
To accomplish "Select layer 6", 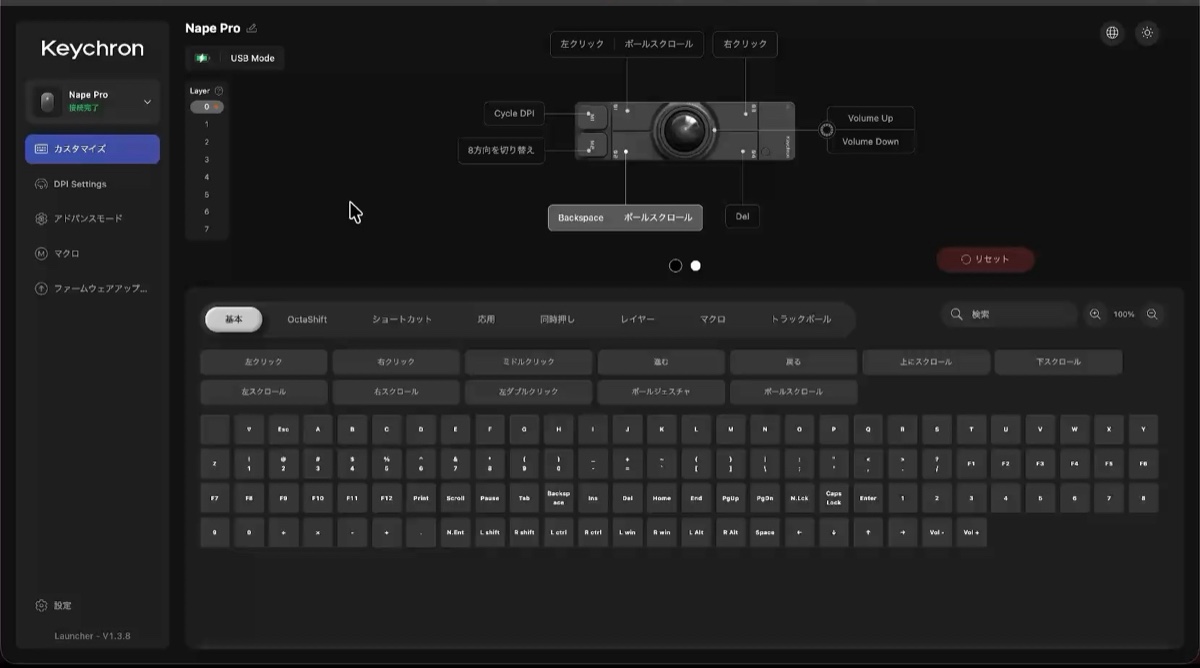I will pyautogui.click(x=207, y=212).
